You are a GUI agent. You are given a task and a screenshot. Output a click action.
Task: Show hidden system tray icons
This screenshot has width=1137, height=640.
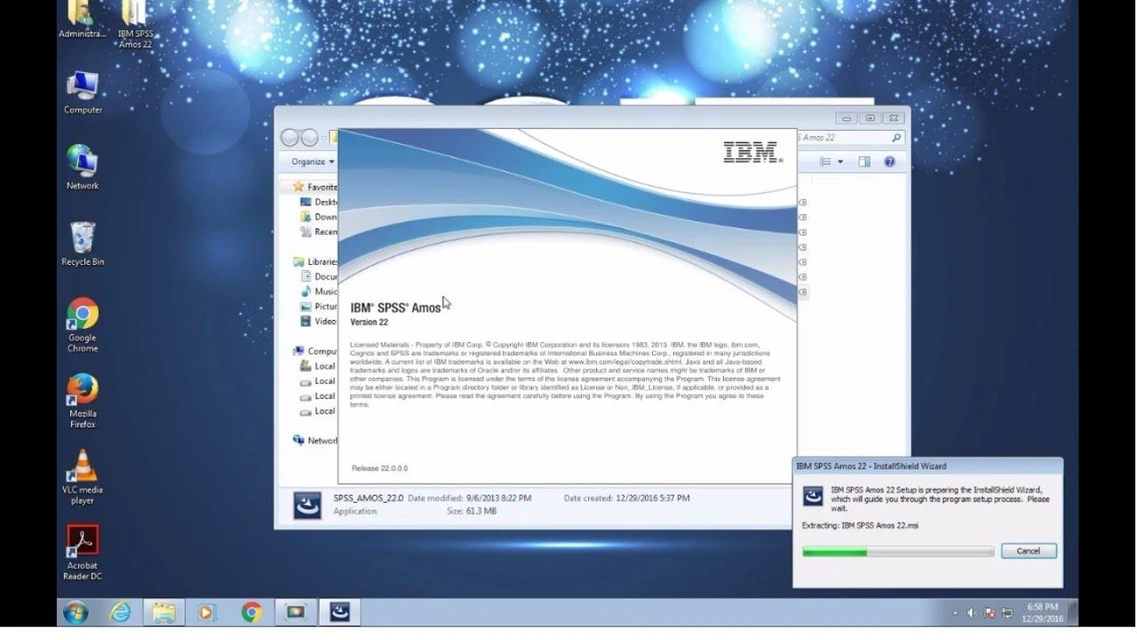tap(955, 613)
